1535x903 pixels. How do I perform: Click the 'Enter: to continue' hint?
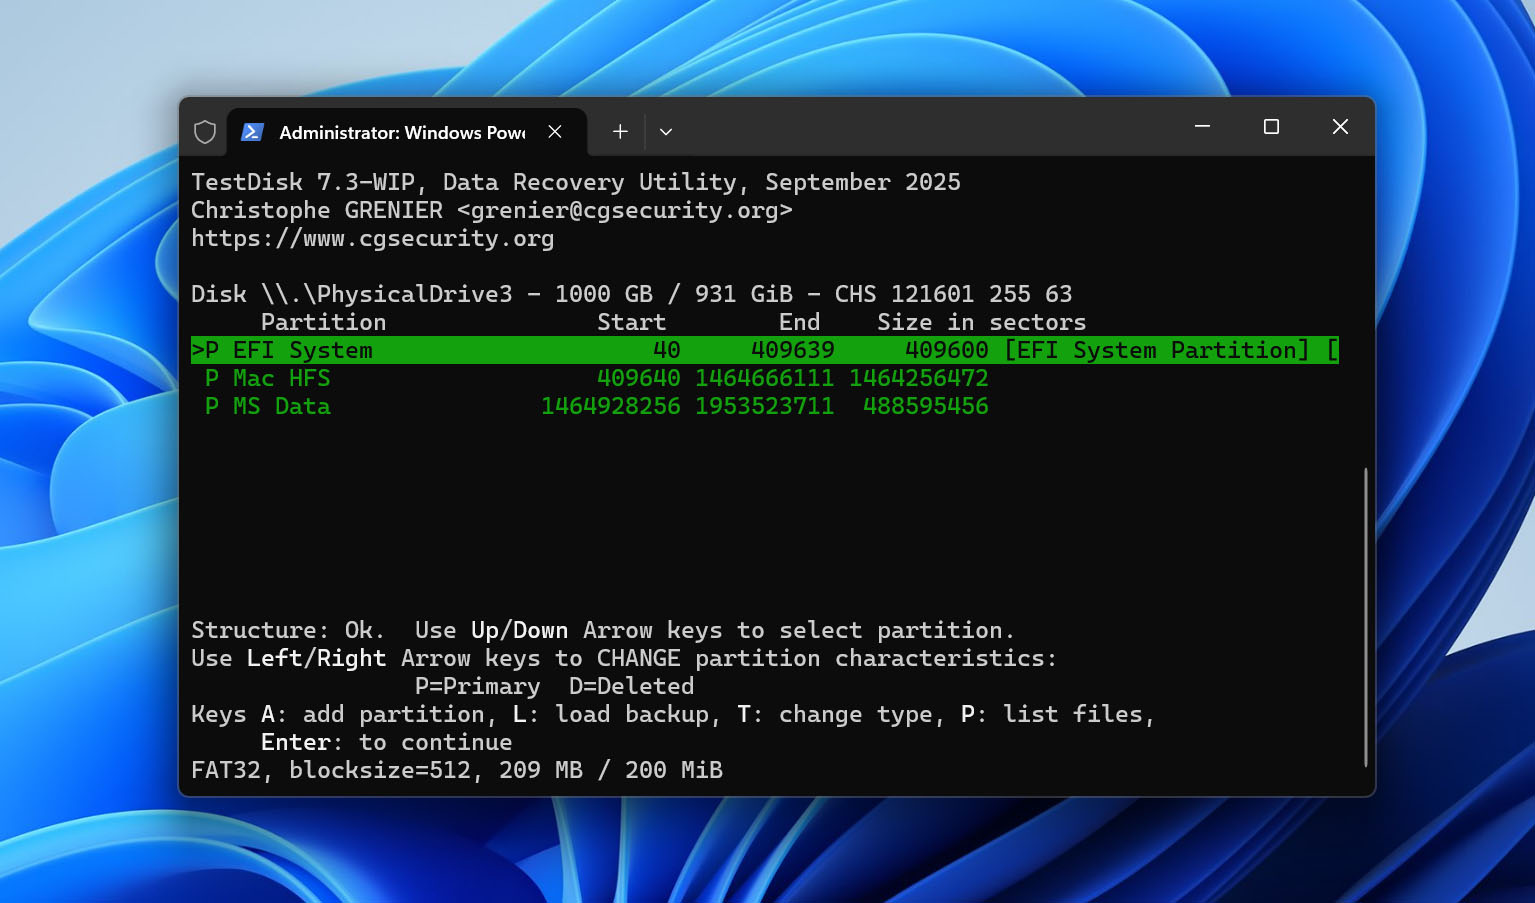point(387,742)
